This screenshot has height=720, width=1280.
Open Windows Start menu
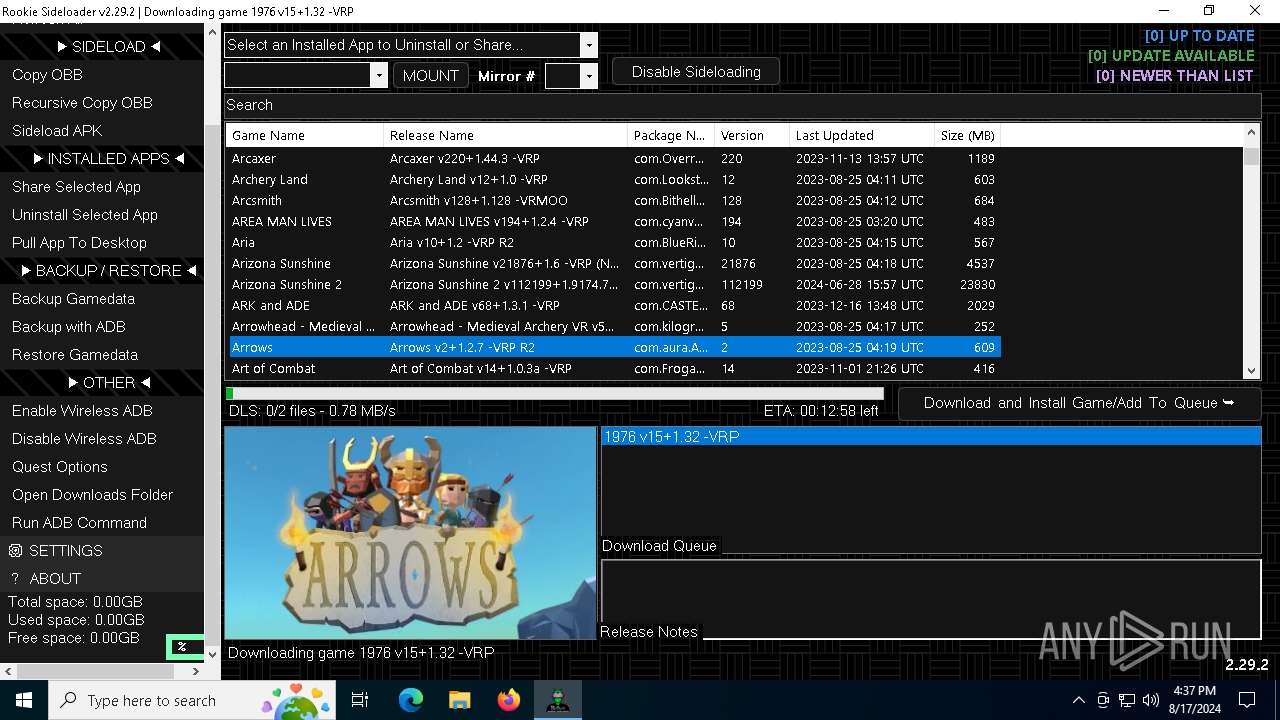click(24, 700)
